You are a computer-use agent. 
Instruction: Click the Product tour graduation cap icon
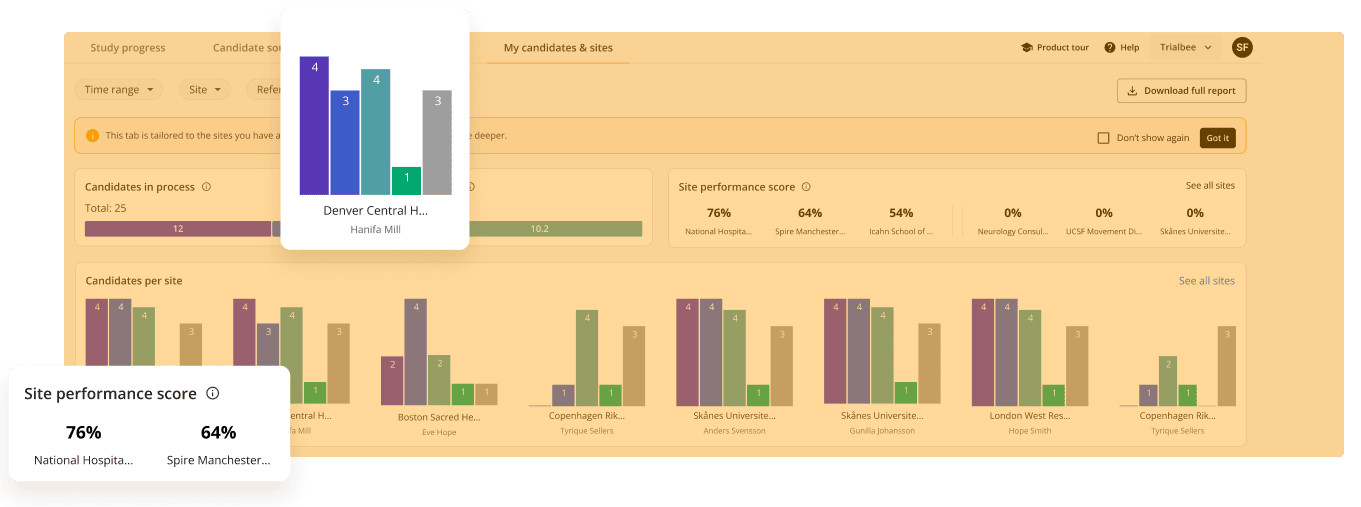pyautogui.click(x=1026, y=48)
